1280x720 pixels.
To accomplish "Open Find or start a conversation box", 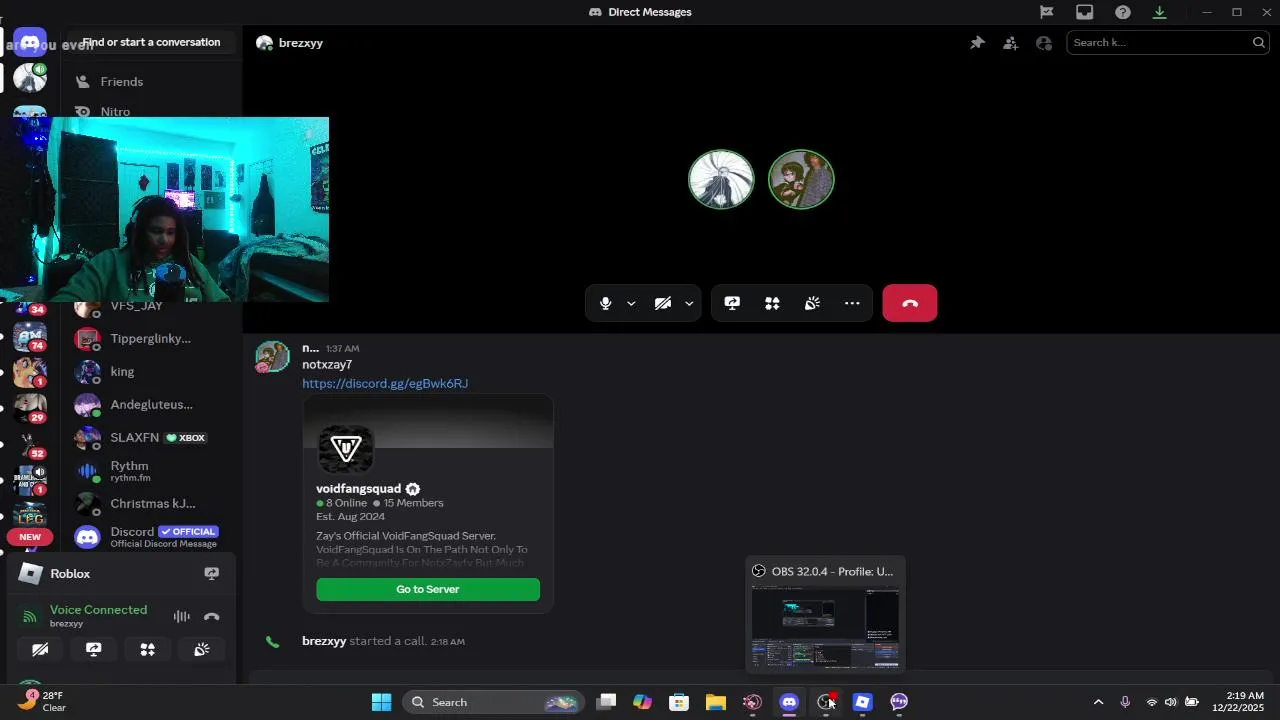I will [x=151, y=42].
